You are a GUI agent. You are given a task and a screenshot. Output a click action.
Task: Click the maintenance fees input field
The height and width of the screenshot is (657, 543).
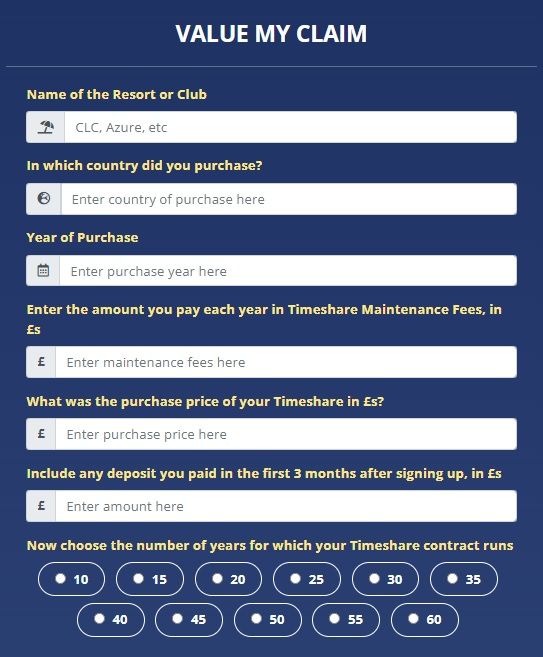286,362
